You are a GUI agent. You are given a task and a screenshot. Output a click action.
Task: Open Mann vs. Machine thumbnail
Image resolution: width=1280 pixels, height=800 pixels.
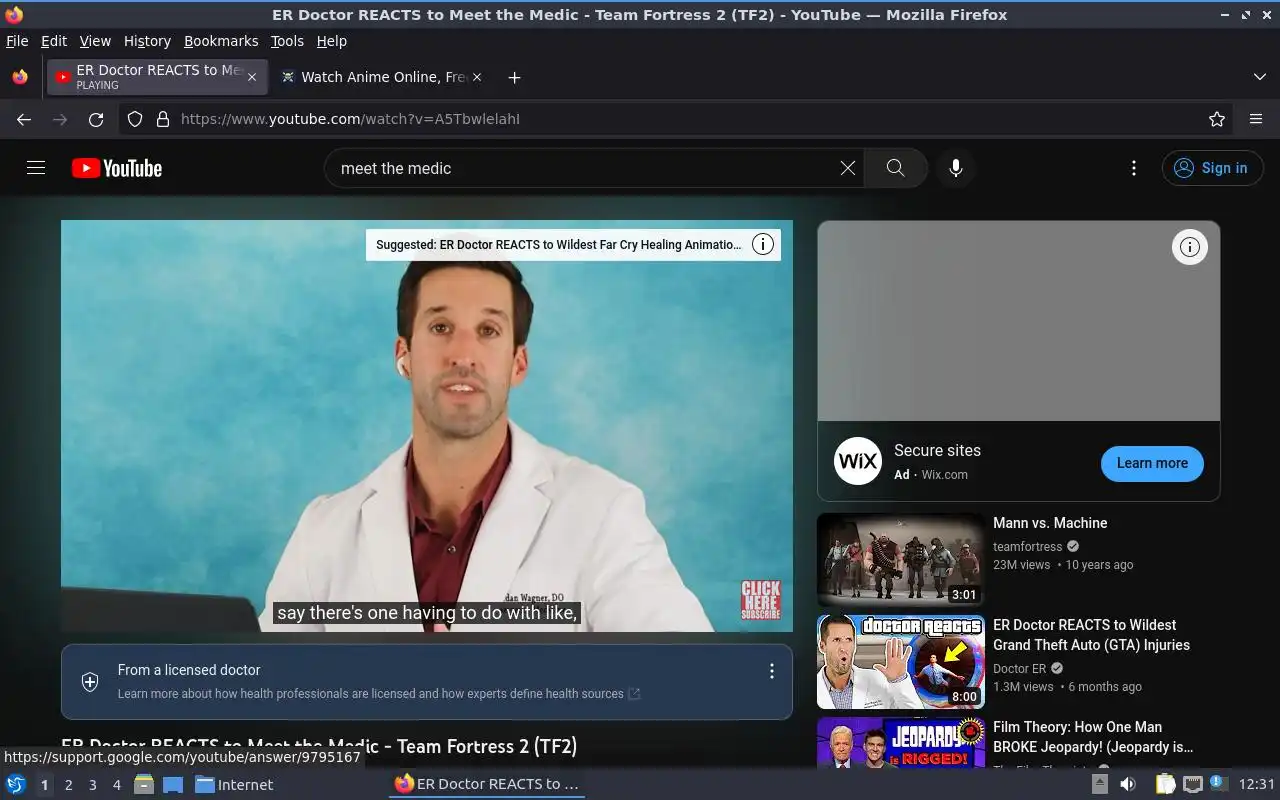[901, 560]
